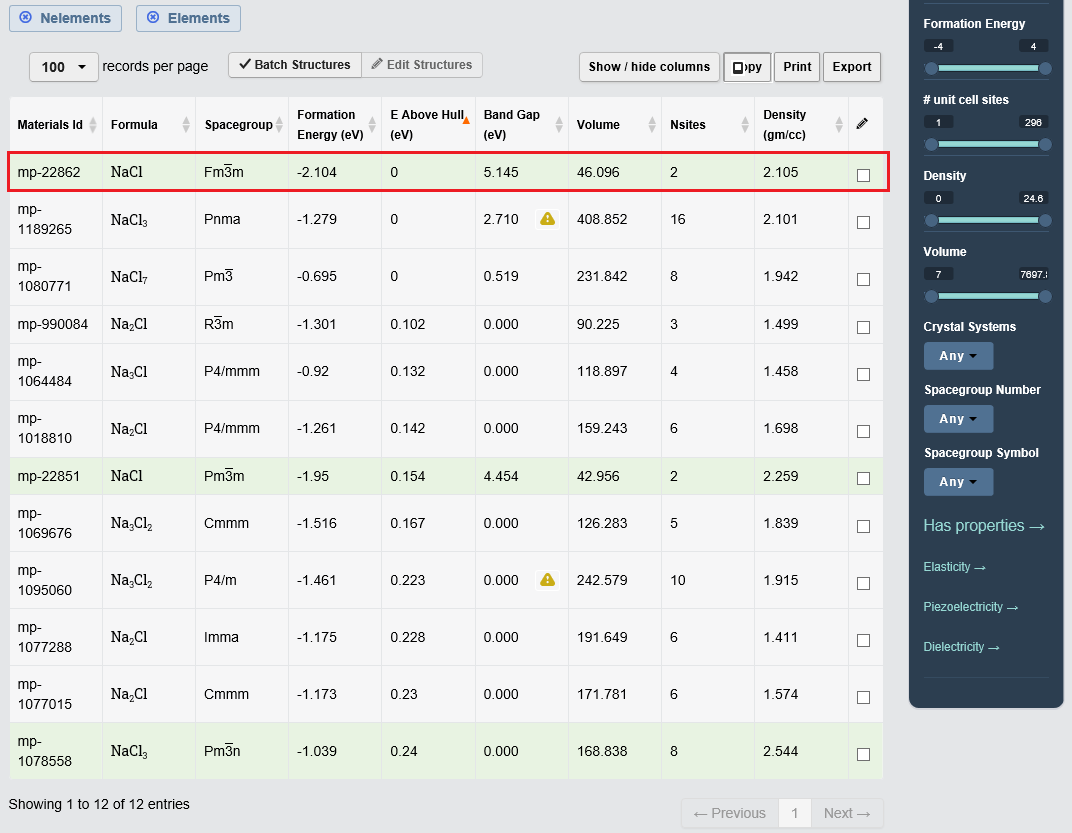Open Spacegroup Number Any dropdown
Viewport: 1072px width, 833px height.
coord(958,419)
